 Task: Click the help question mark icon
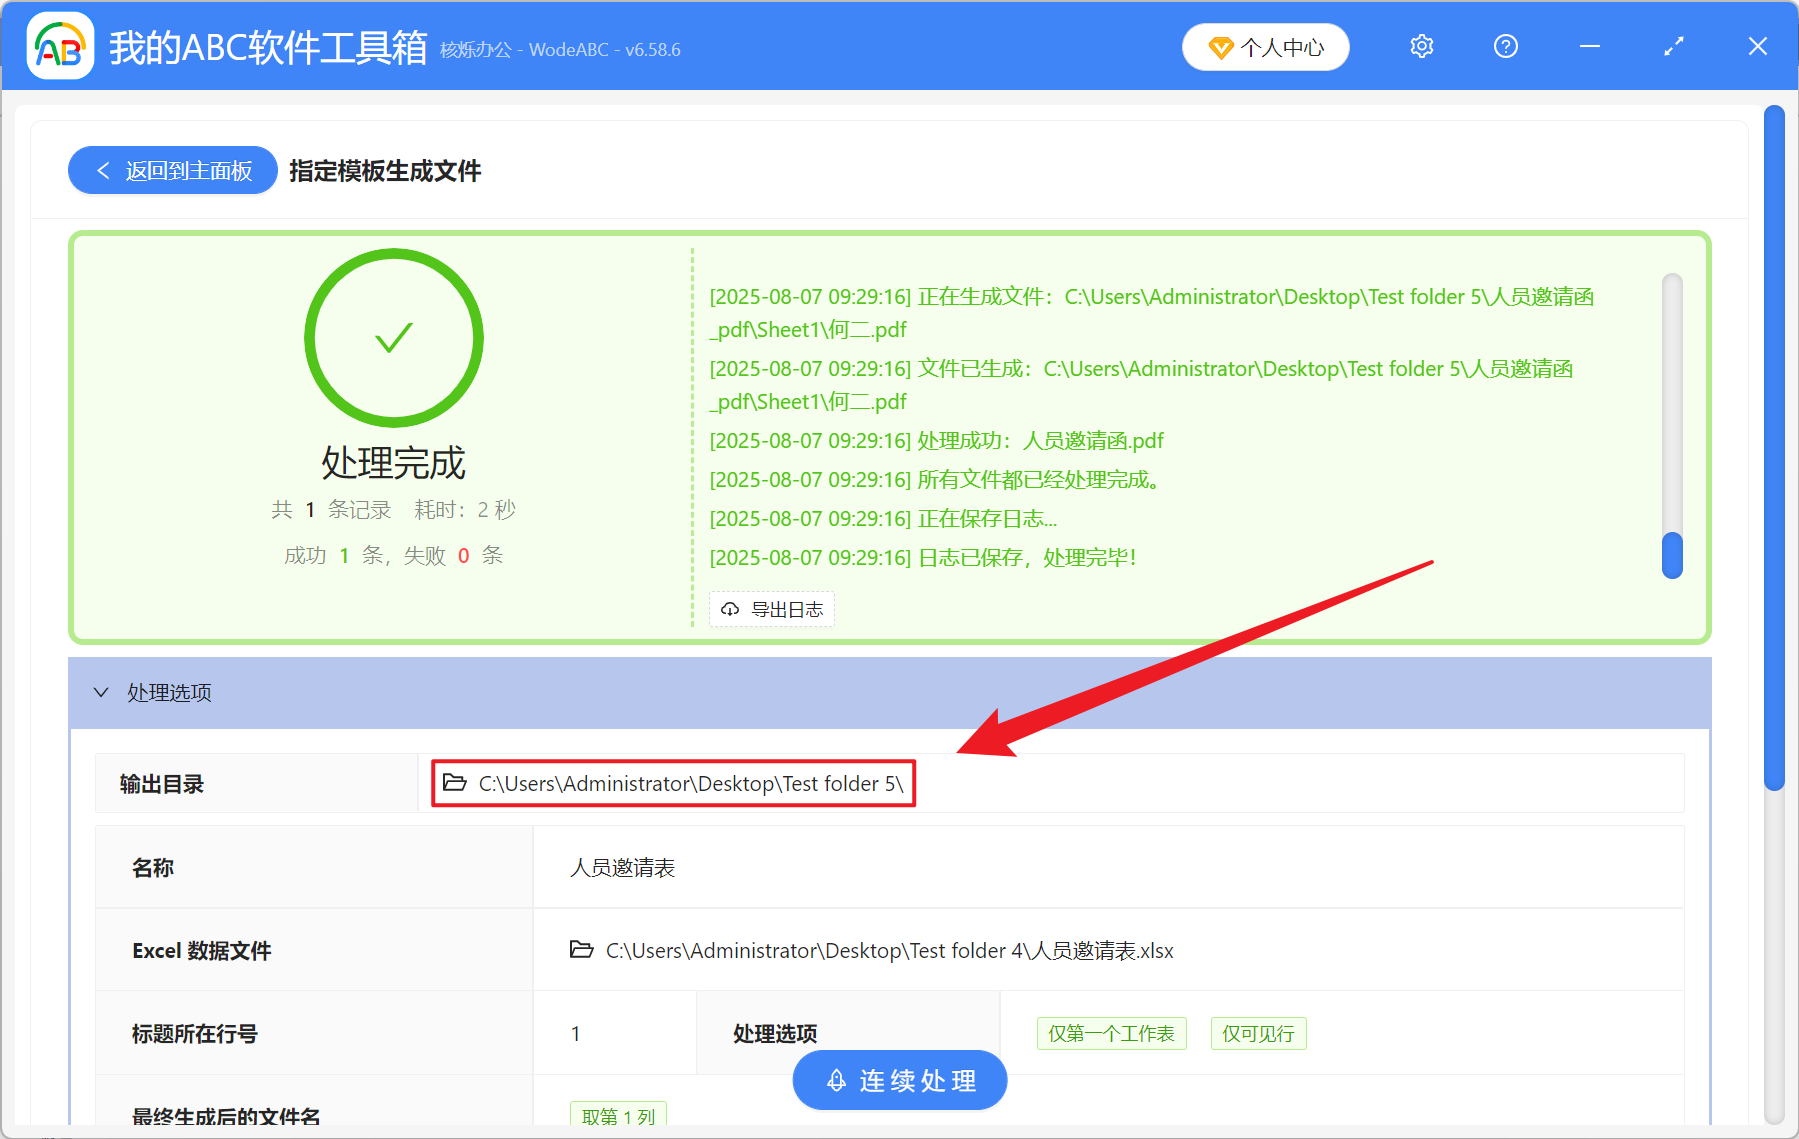pos(1505,46)
